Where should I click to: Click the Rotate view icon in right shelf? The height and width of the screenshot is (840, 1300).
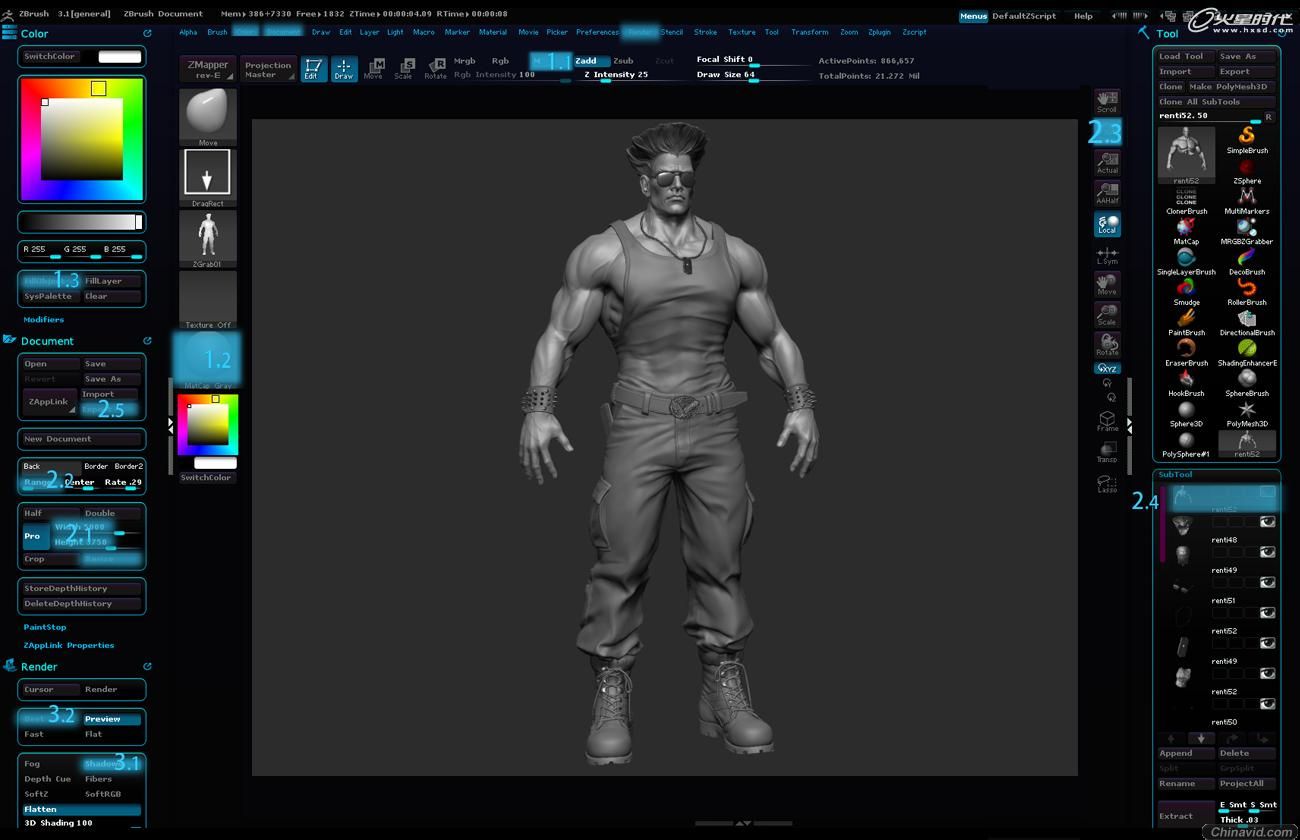coord(1107,344)
